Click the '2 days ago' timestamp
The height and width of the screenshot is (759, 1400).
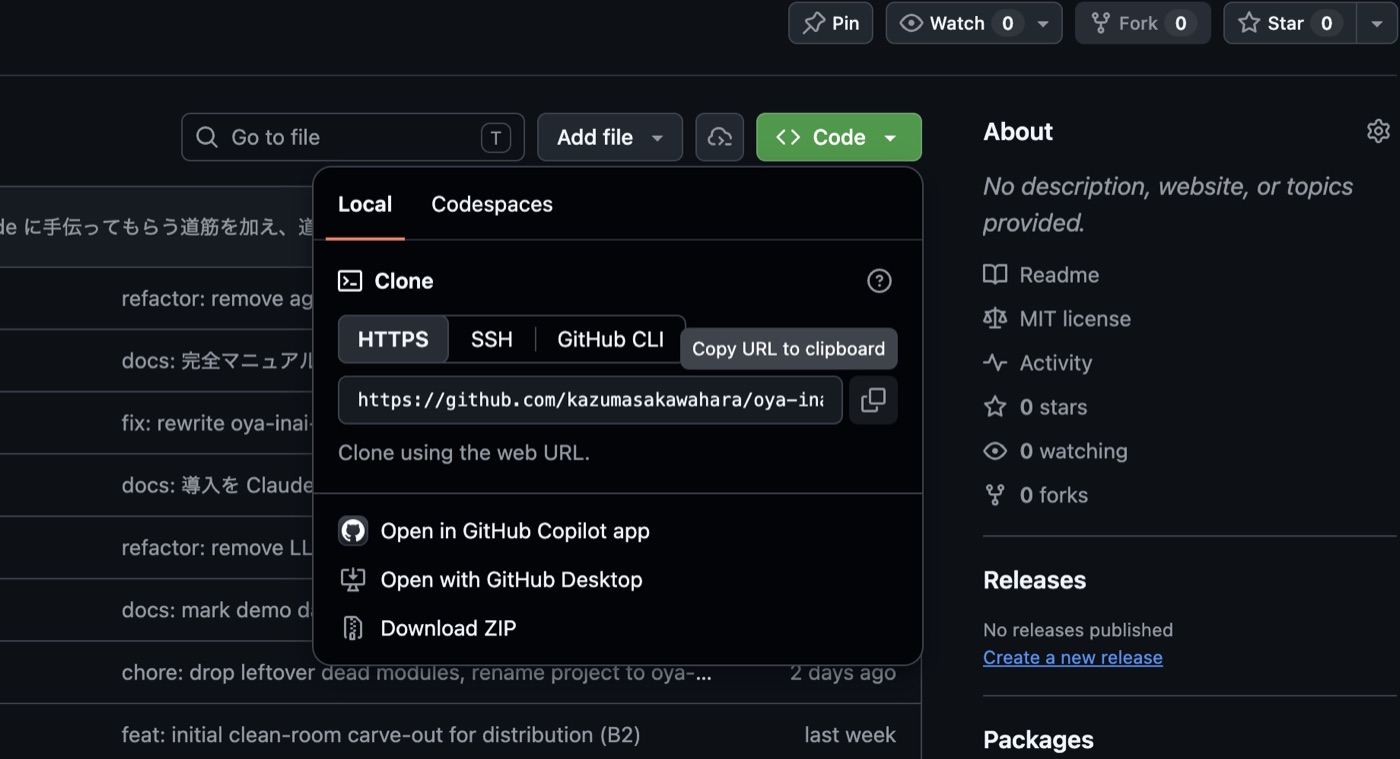pyautogui.click(x=843, y=673)
